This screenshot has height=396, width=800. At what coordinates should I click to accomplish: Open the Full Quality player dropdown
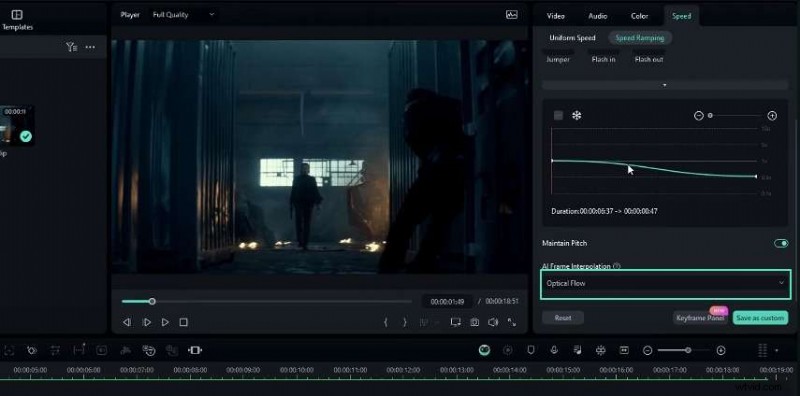(184, 15)
